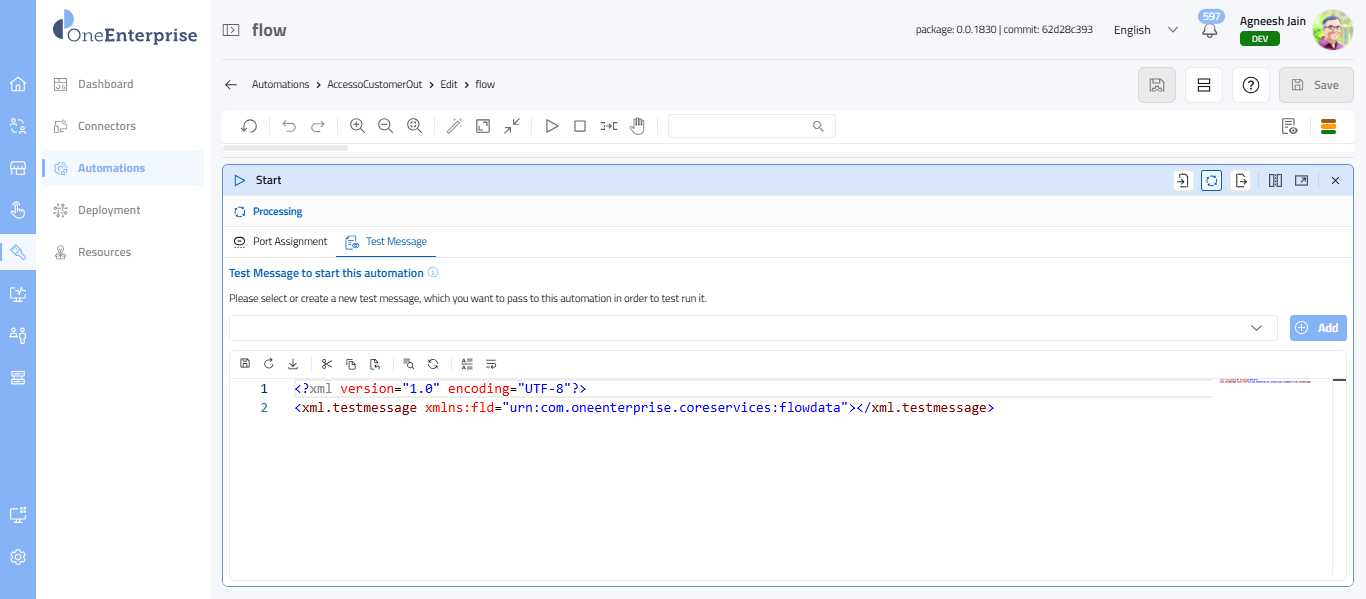The image size is (1366, 599).
Task: Switch to the Port Assignment tab
Action: [x=280, y=242]
